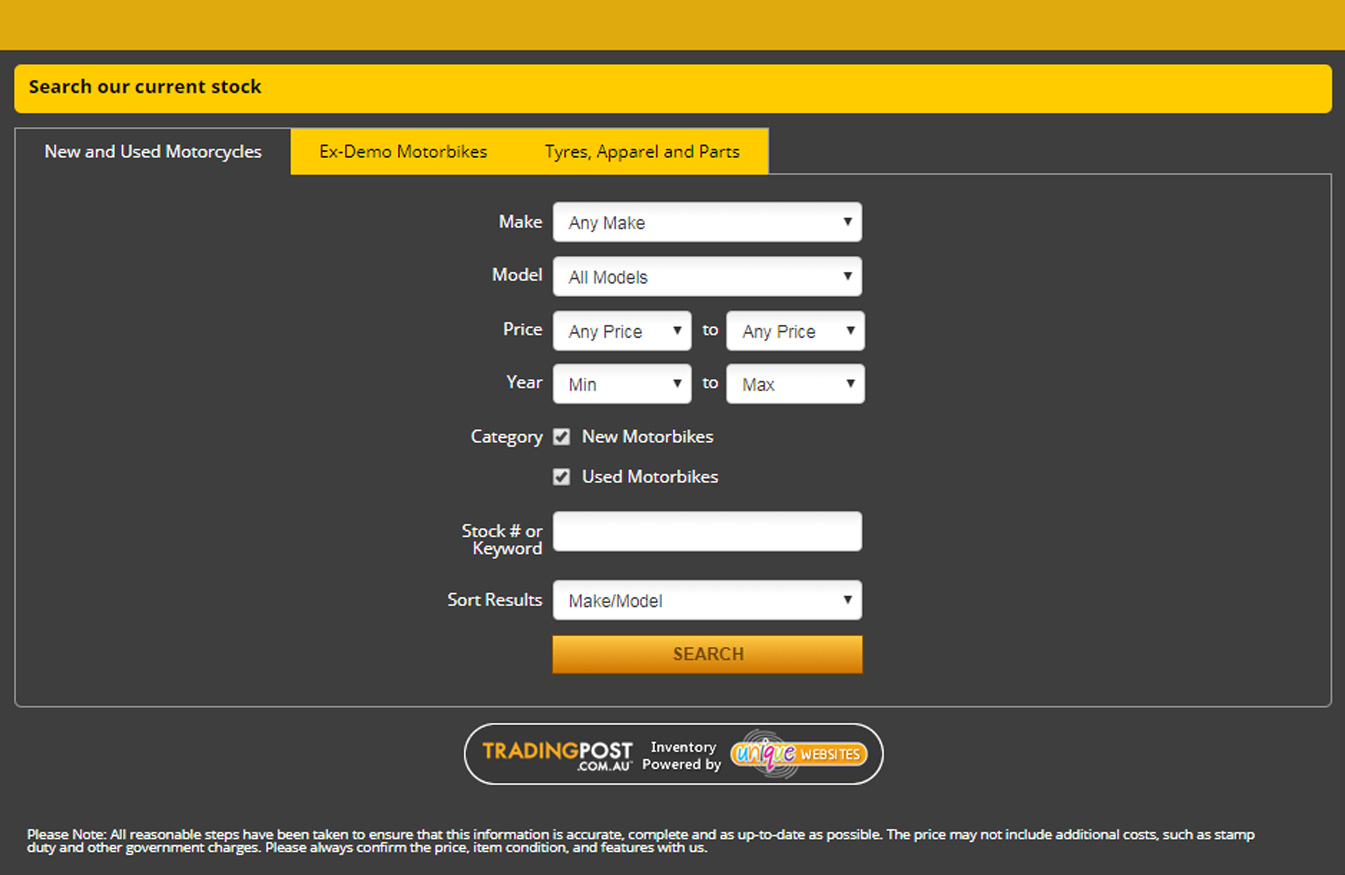Click the Sort Results label
The width and height of the screenshot is (1345, 875).
click(x=495, y=600)
